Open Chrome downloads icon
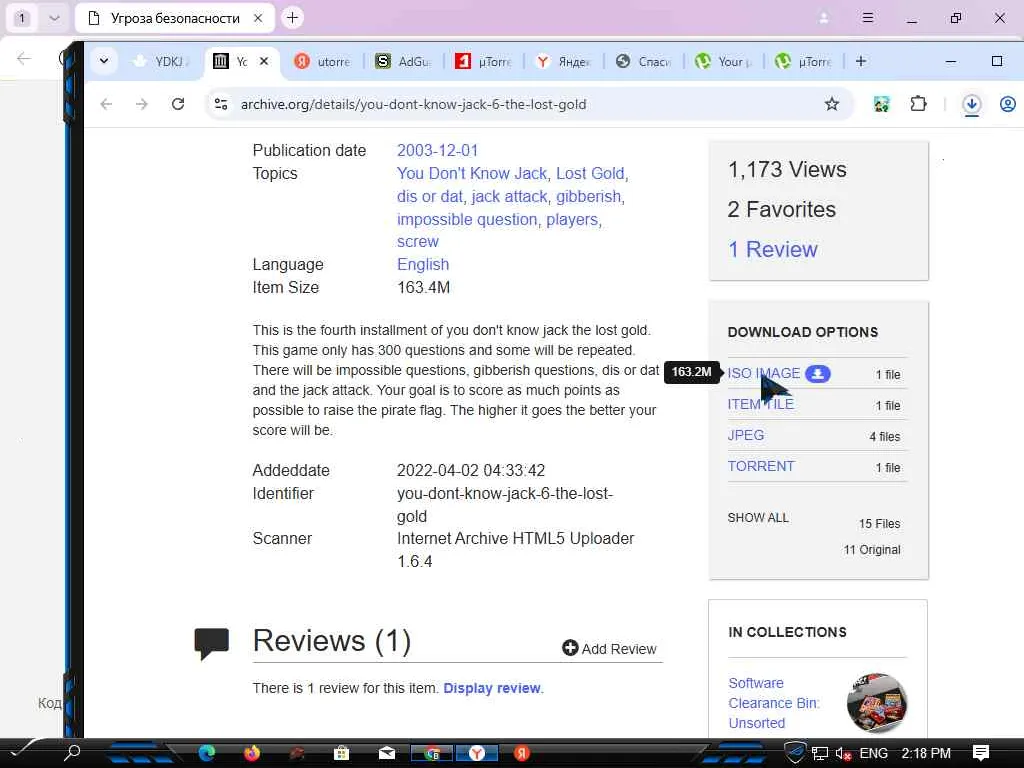 (971, 104)
